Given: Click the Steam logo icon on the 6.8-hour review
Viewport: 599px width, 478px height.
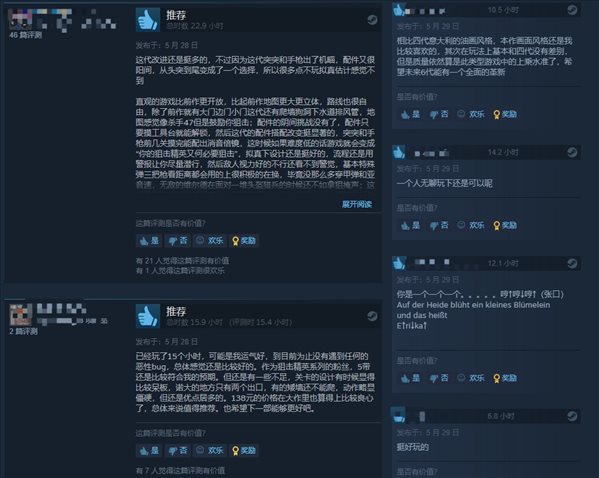Looking at the screenshot, I should click(x=572, y=416).
